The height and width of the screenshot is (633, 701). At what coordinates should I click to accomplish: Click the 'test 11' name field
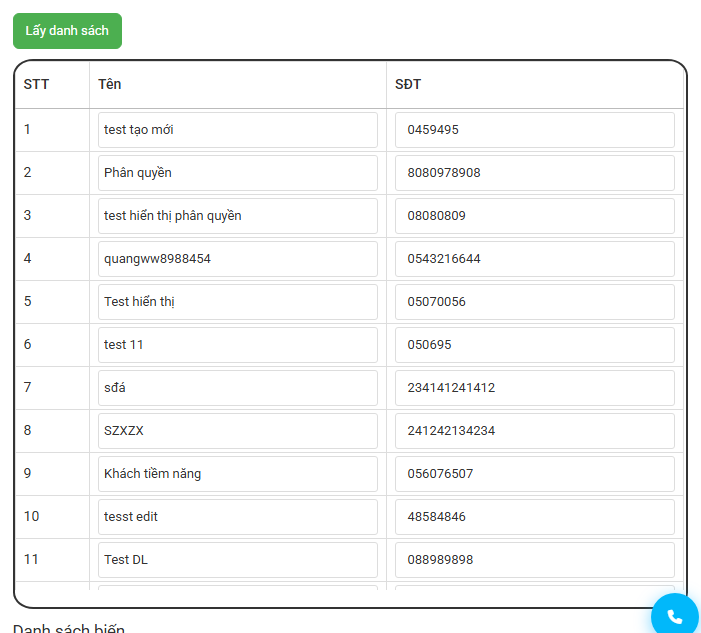(238, 345)
